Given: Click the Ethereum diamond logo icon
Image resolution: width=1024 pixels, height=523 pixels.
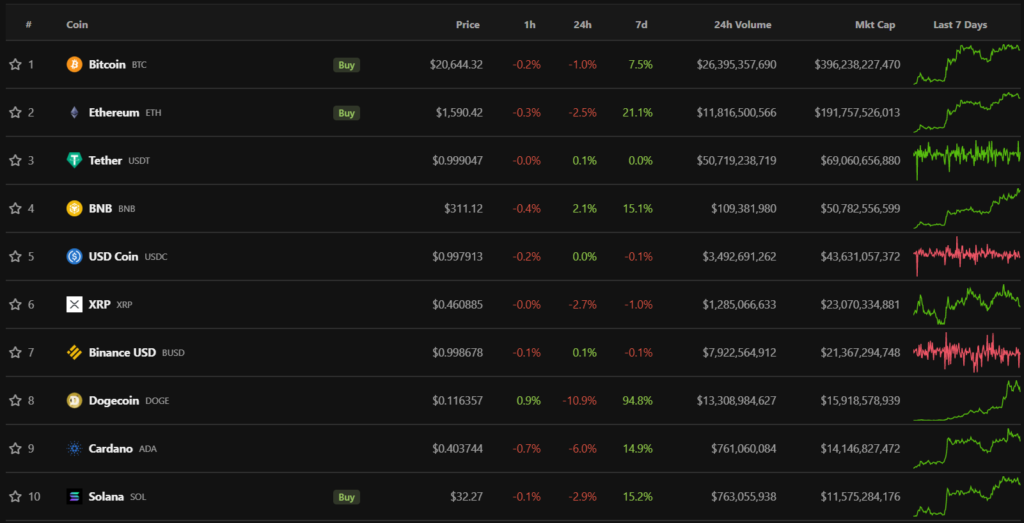Looking at the screenshot, I should point(74,113).
